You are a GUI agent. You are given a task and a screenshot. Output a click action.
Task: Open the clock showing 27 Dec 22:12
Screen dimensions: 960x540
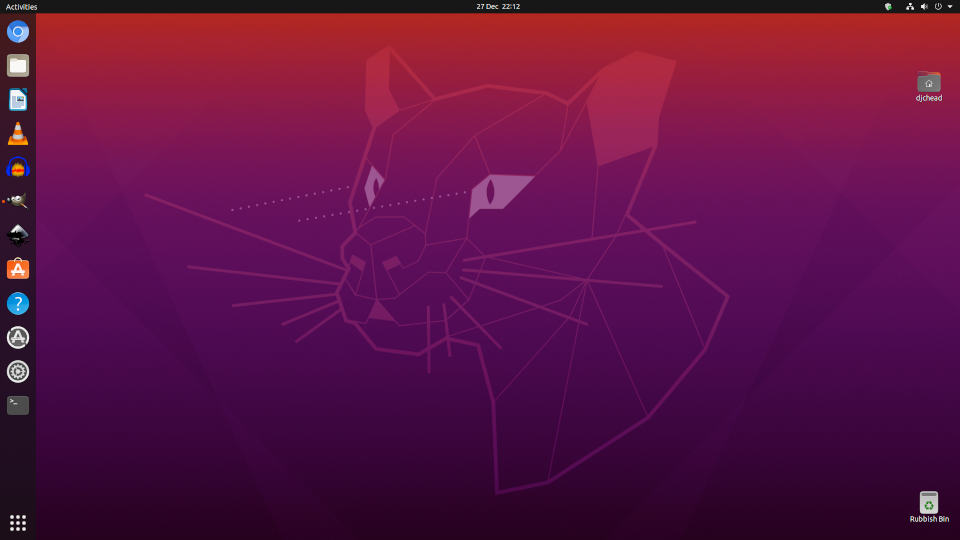(x=498, y=7)
